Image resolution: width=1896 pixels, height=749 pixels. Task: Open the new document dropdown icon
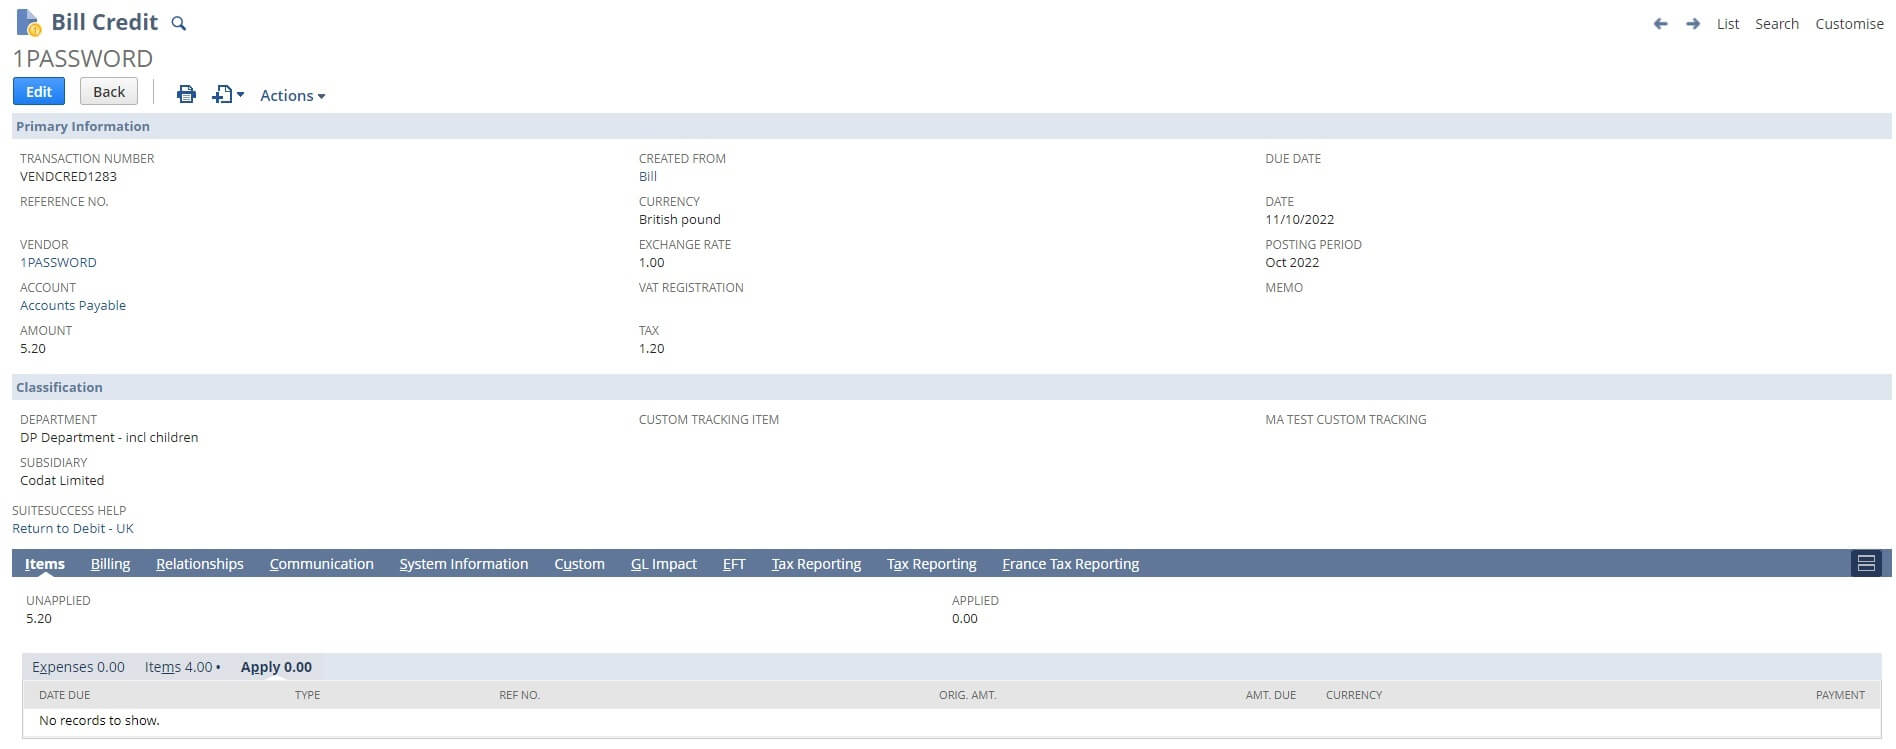[228, 94]
